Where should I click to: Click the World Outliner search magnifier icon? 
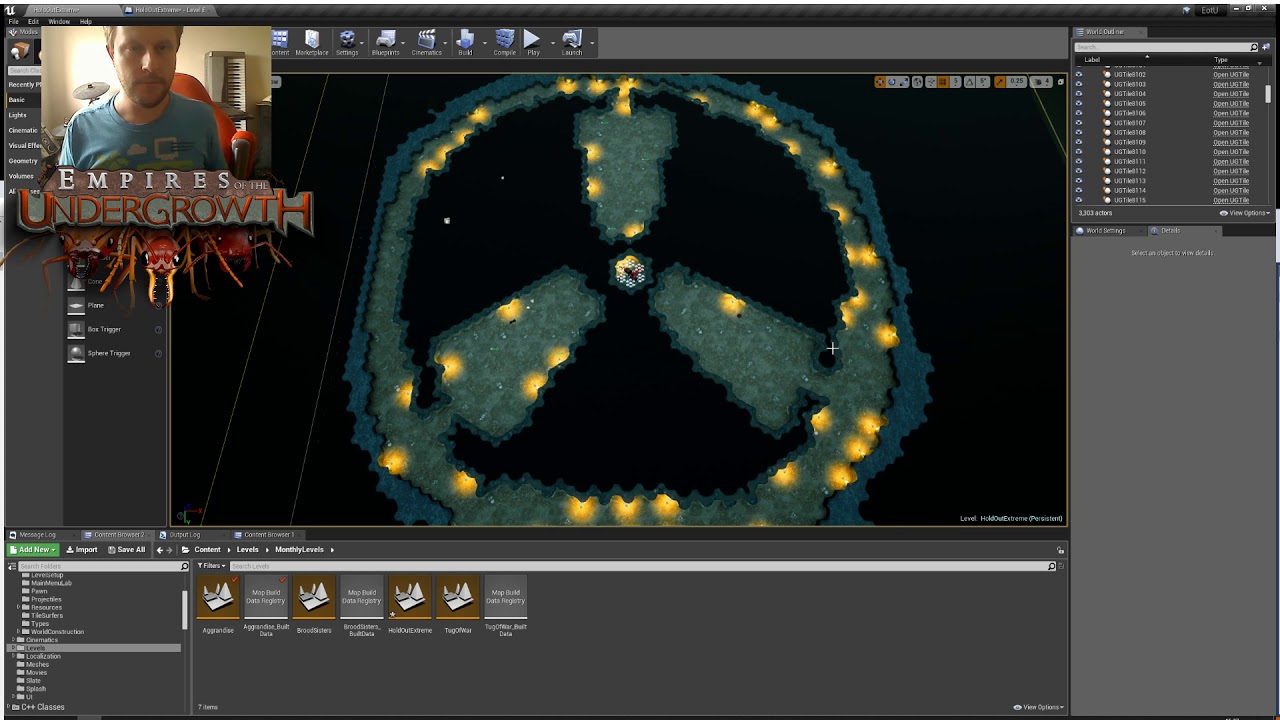(1254, 47)
